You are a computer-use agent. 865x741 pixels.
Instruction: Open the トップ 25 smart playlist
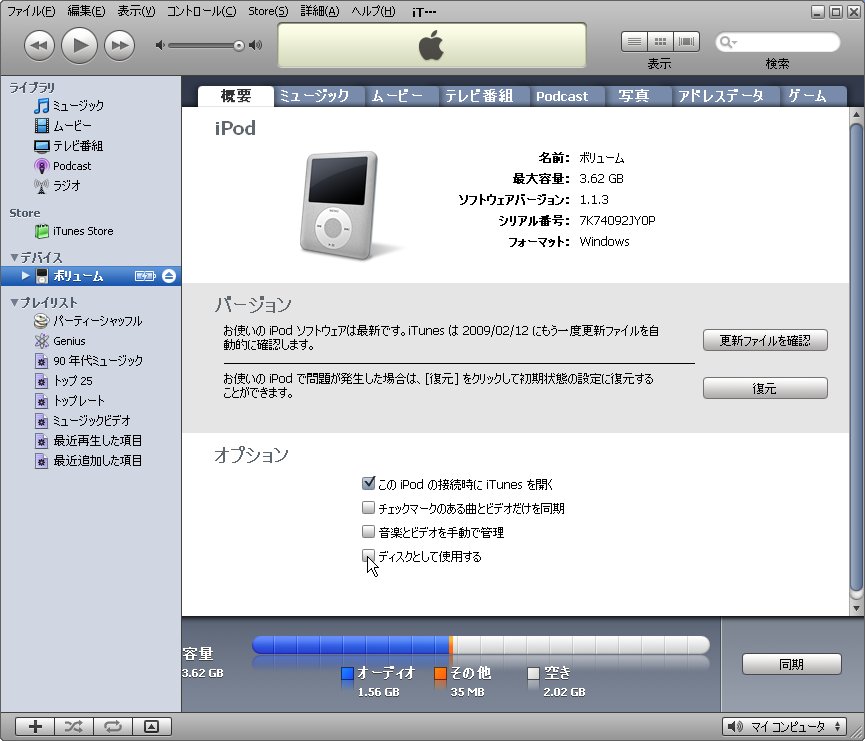72,381
